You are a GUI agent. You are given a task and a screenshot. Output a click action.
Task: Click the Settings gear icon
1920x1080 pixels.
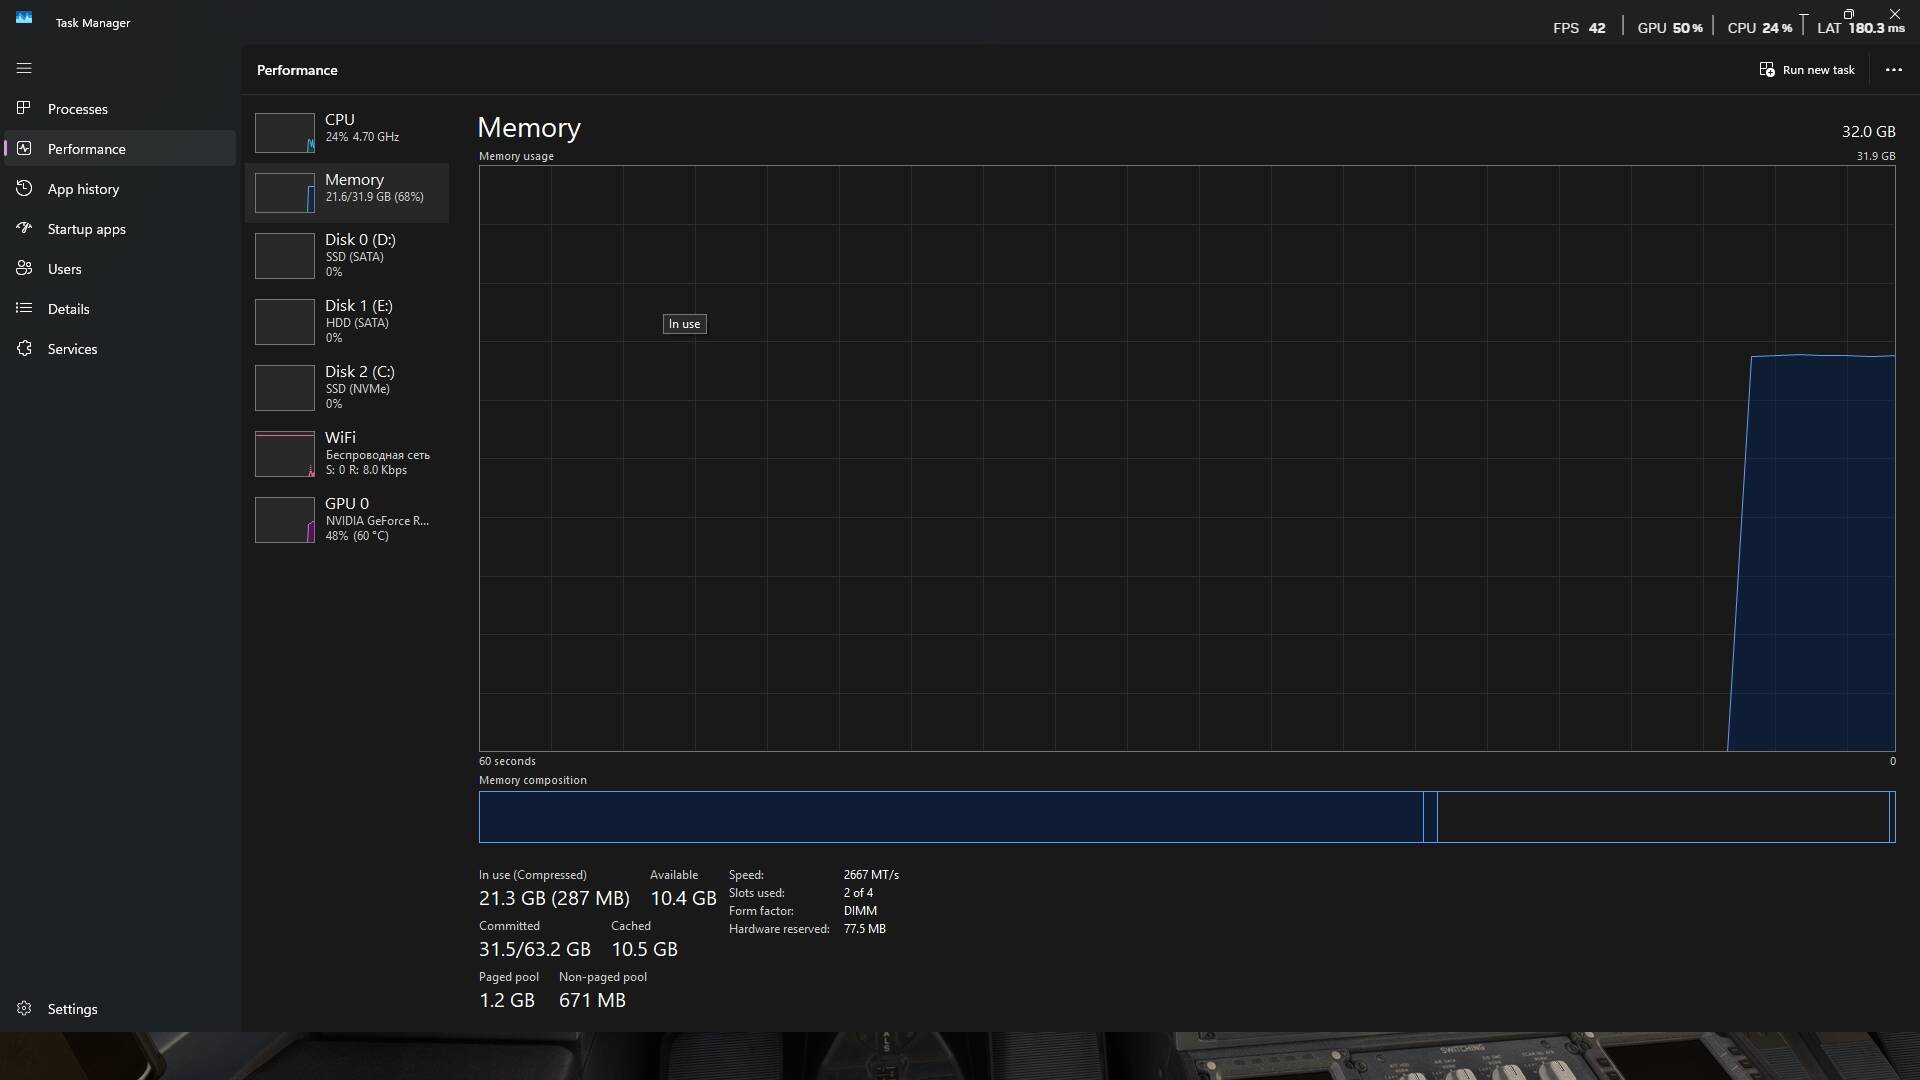tap(24, 1008)
